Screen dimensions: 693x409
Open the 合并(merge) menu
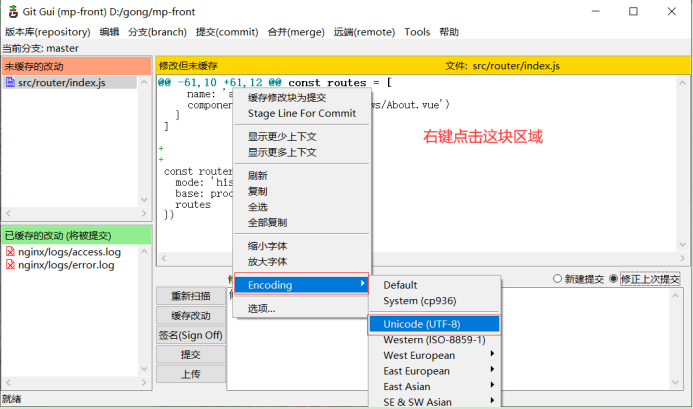[296, 32]
